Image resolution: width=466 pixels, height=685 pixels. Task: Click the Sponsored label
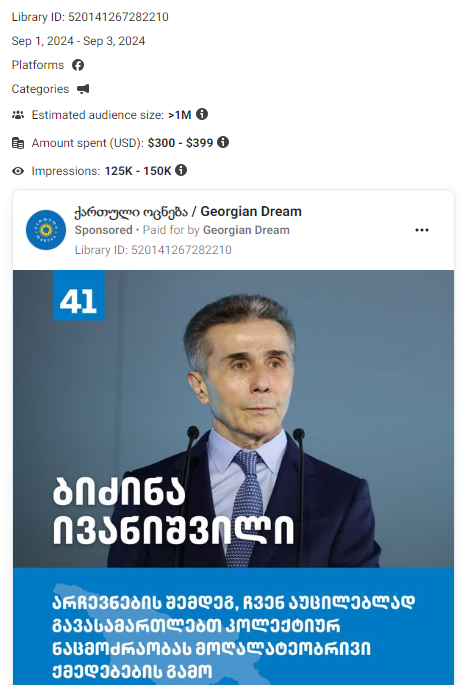(x=104, y=230)
